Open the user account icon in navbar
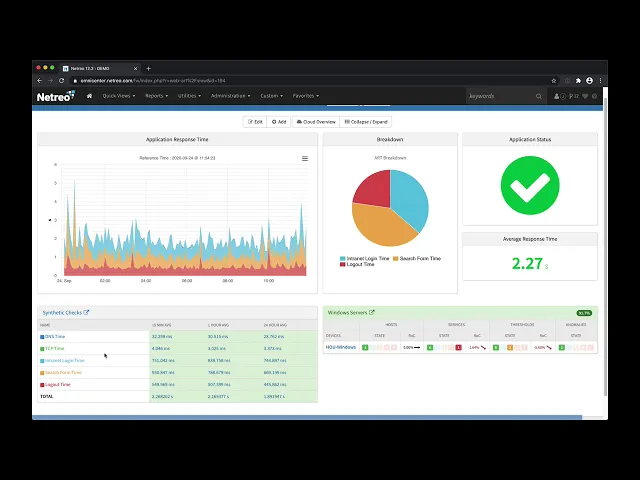This screenshot has height=480, width=640. [x=556, y=96]
